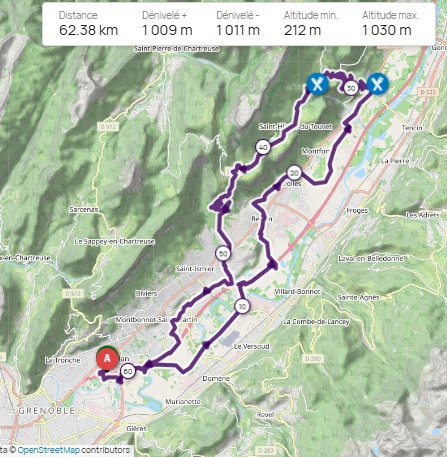Click the Dénivelé + 1 009 m value
Viewport: 447px width, 457px height.
167,24
